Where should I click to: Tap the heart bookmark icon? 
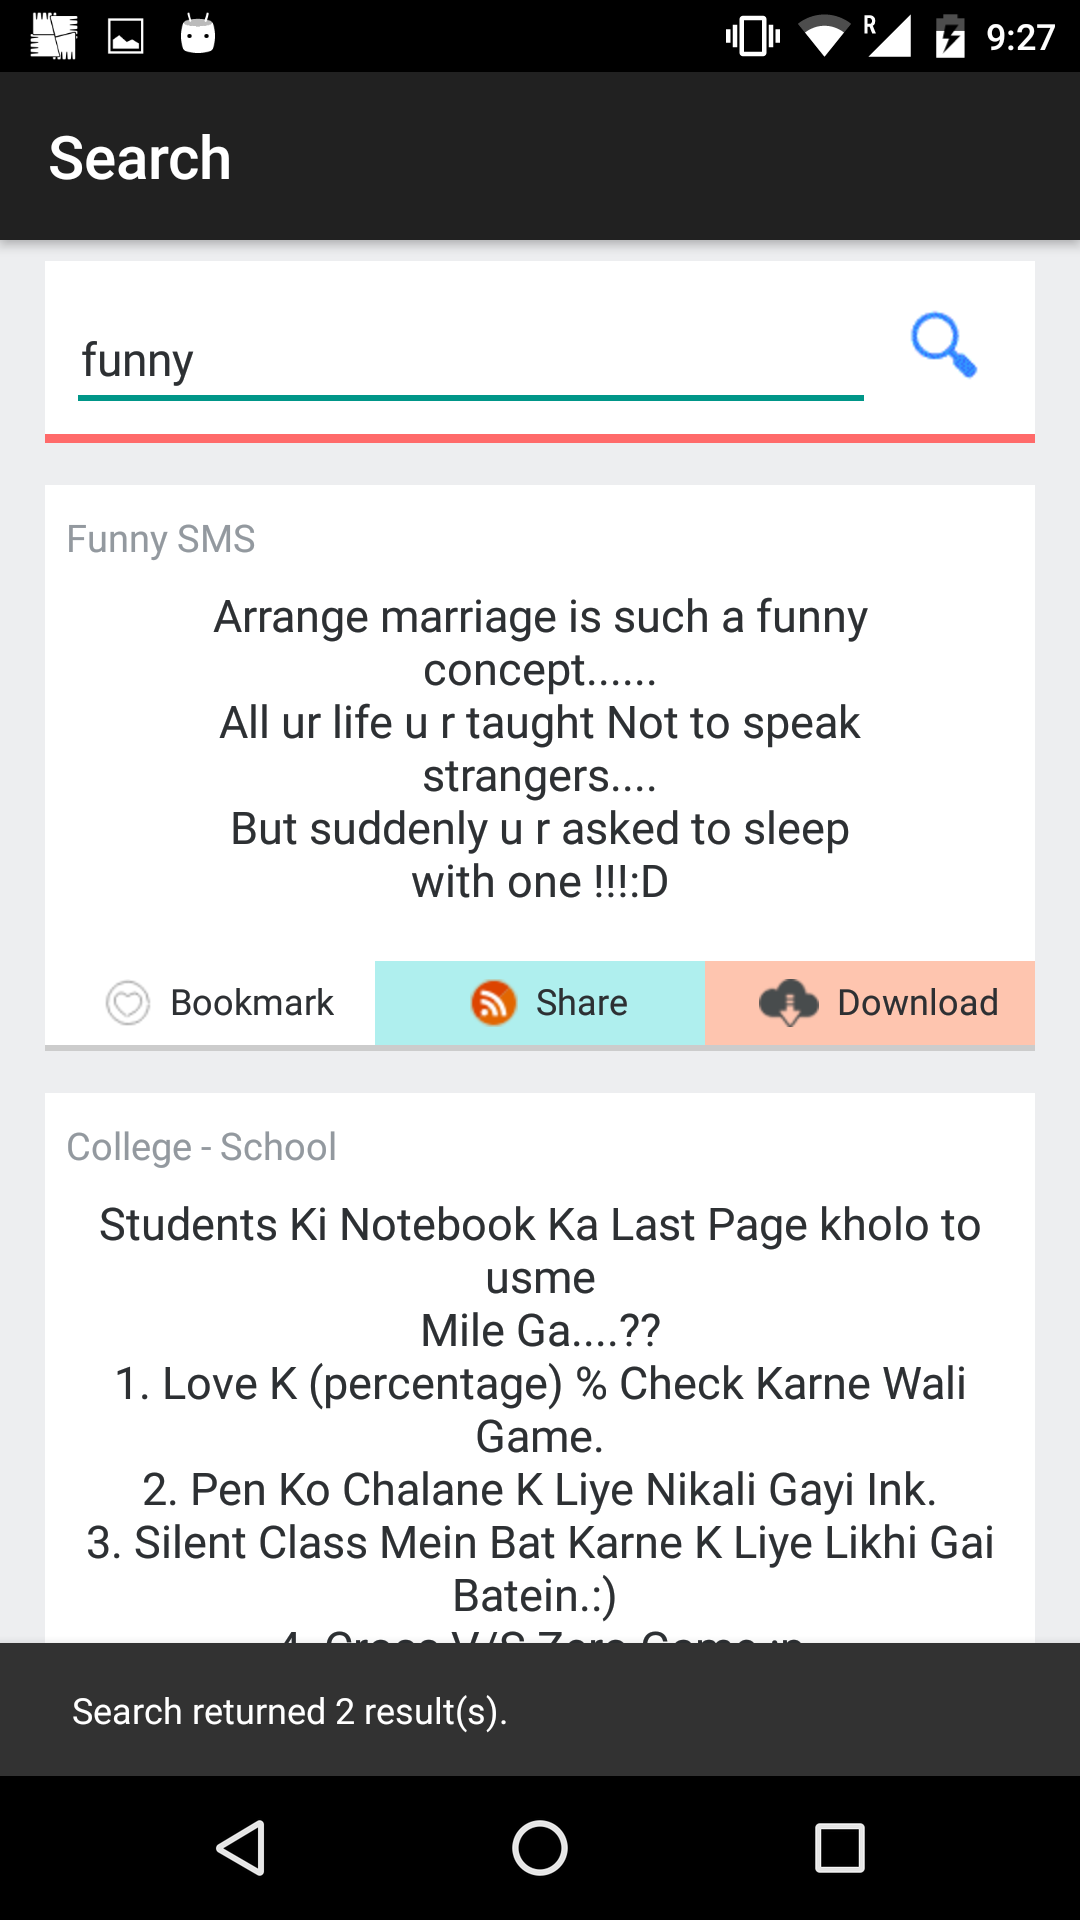coord(128,1003)
